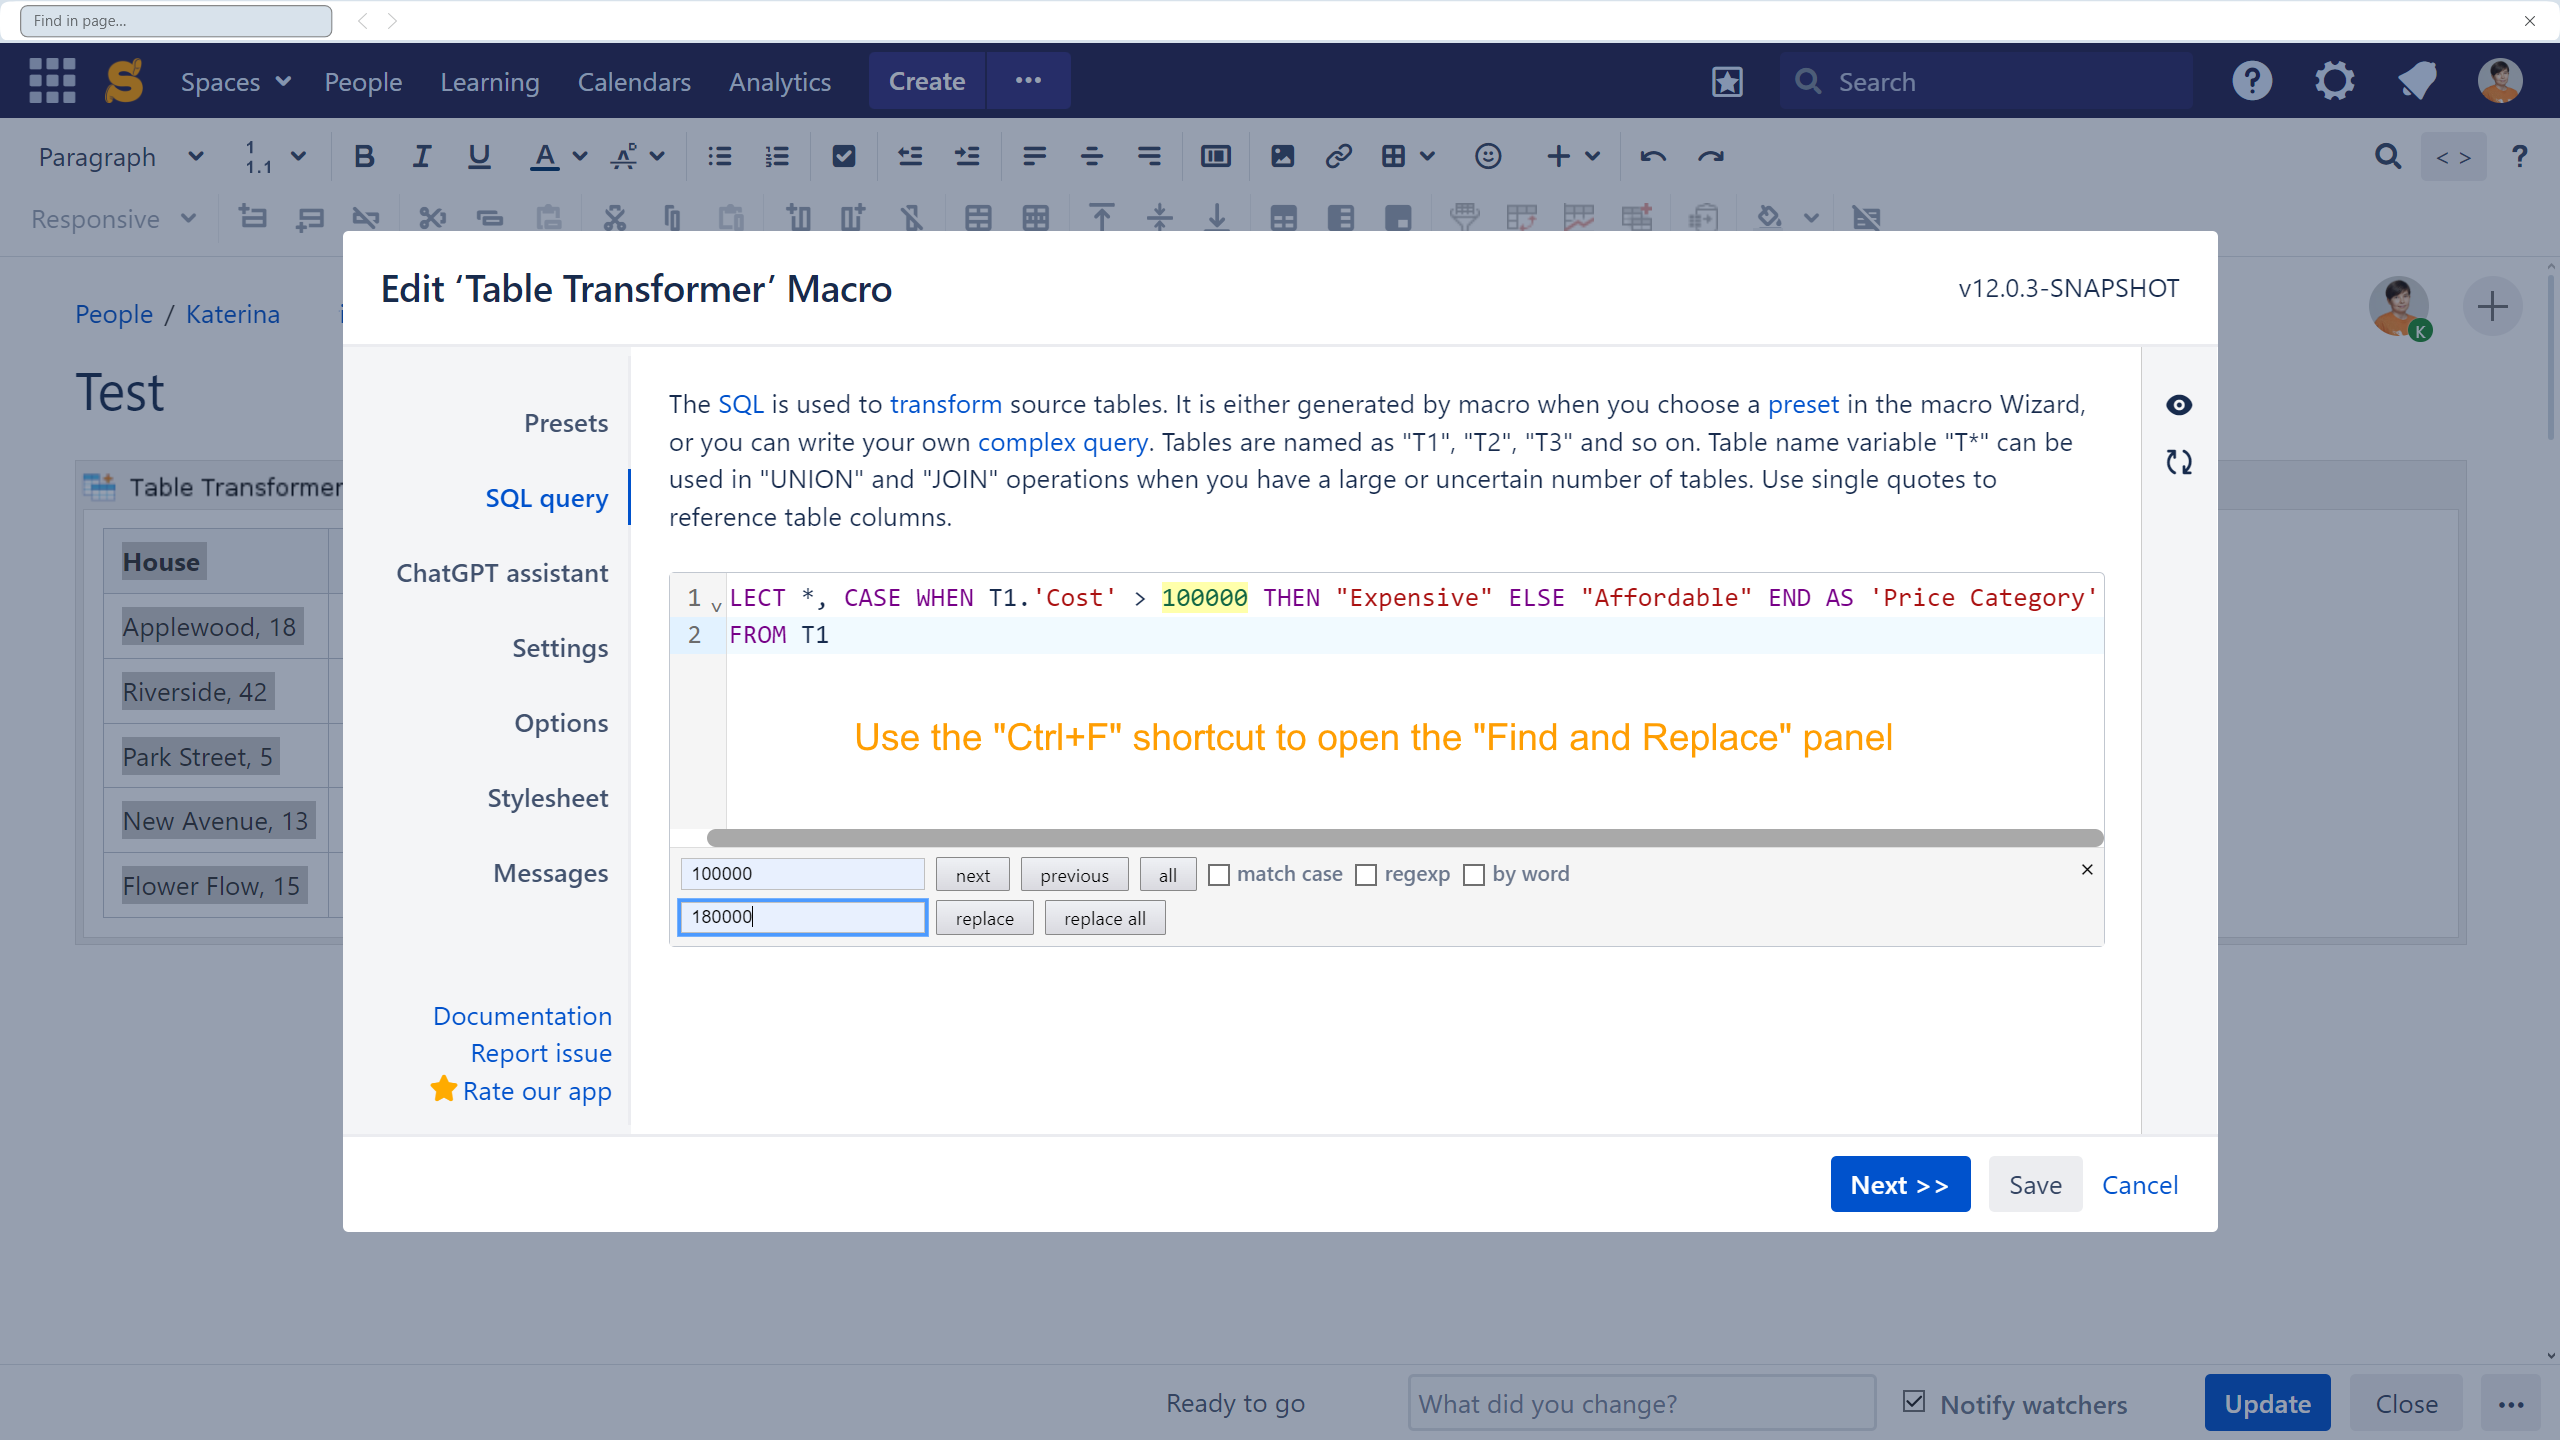Viewport: 2560px width, 1440px height.
Task: Enable the match case checkbox
Action: pyautogui.click(x=1218, y=875)
